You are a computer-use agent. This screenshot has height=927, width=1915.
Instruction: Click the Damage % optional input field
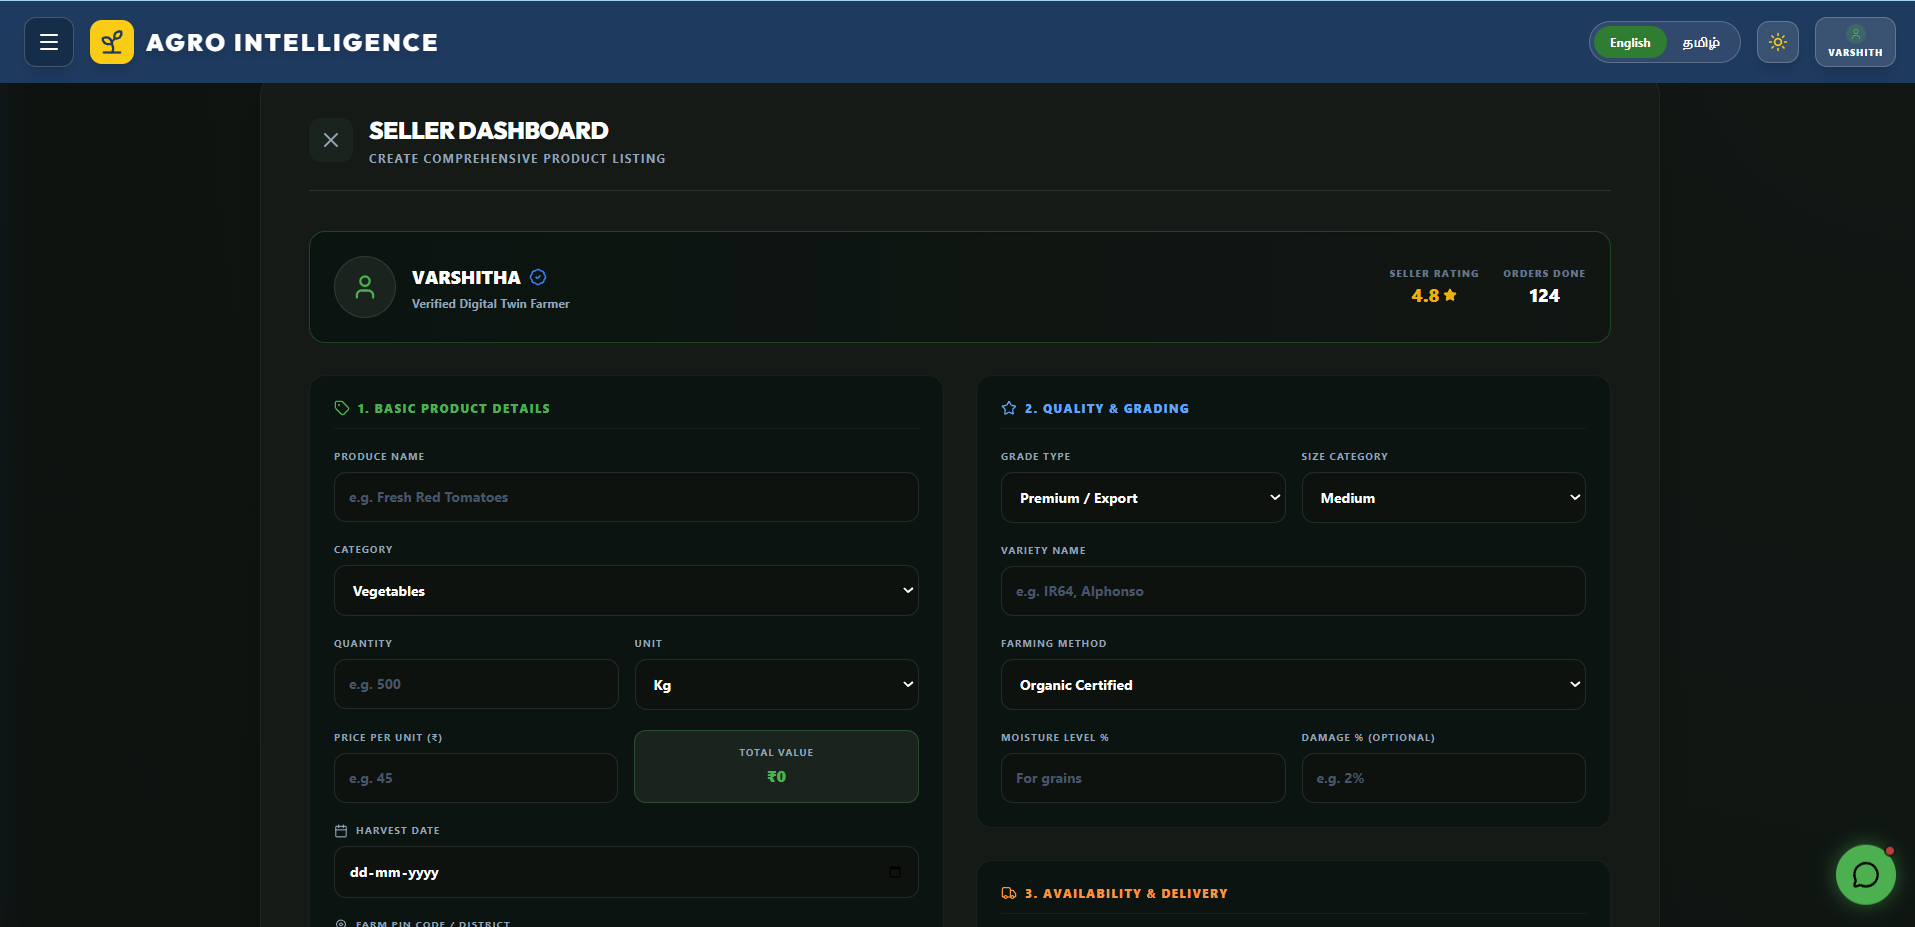click(1444, 778)
